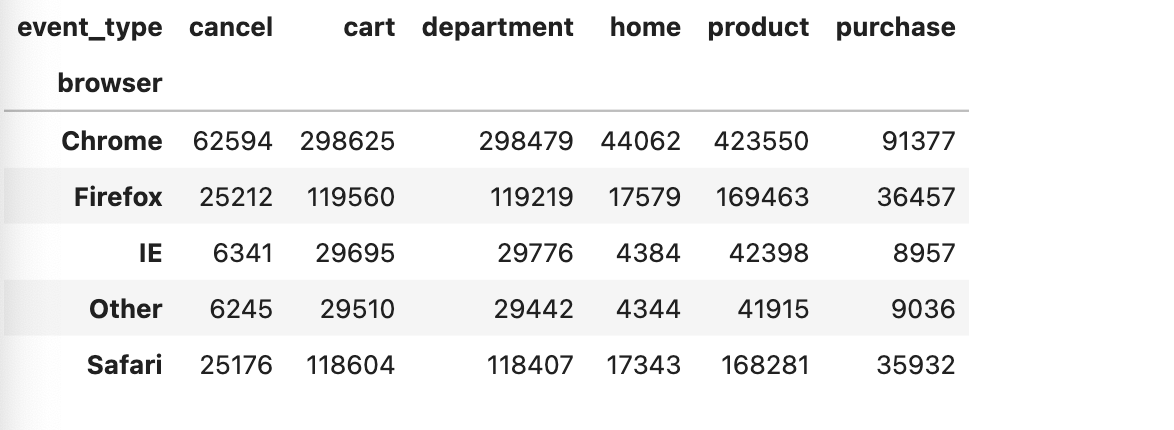Select the Firefox row label

coord(118,197)
